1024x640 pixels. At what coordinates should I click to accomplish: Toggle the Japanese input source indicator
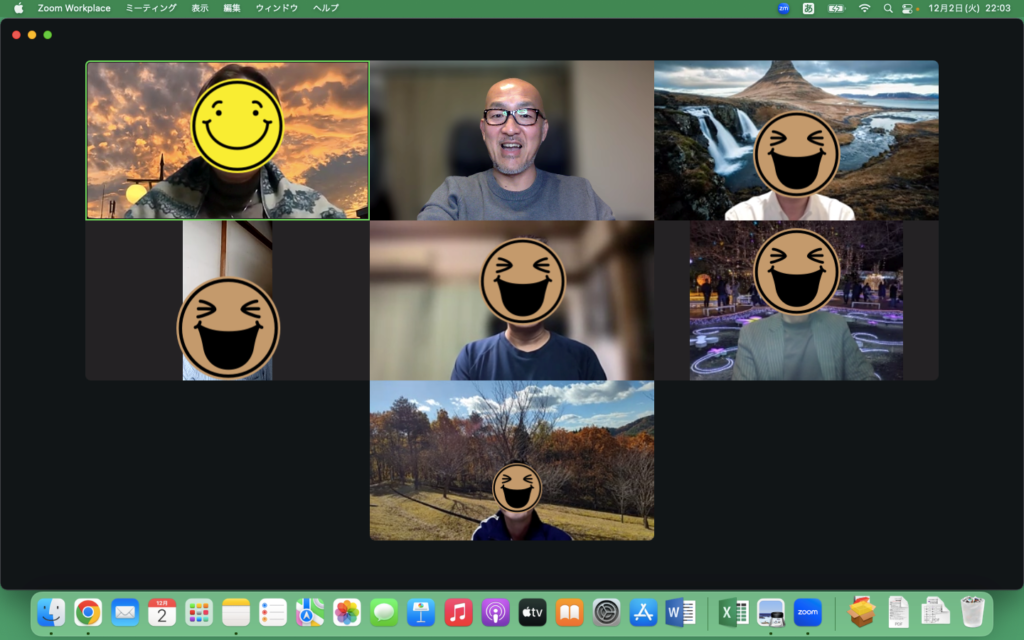(808, 8)
